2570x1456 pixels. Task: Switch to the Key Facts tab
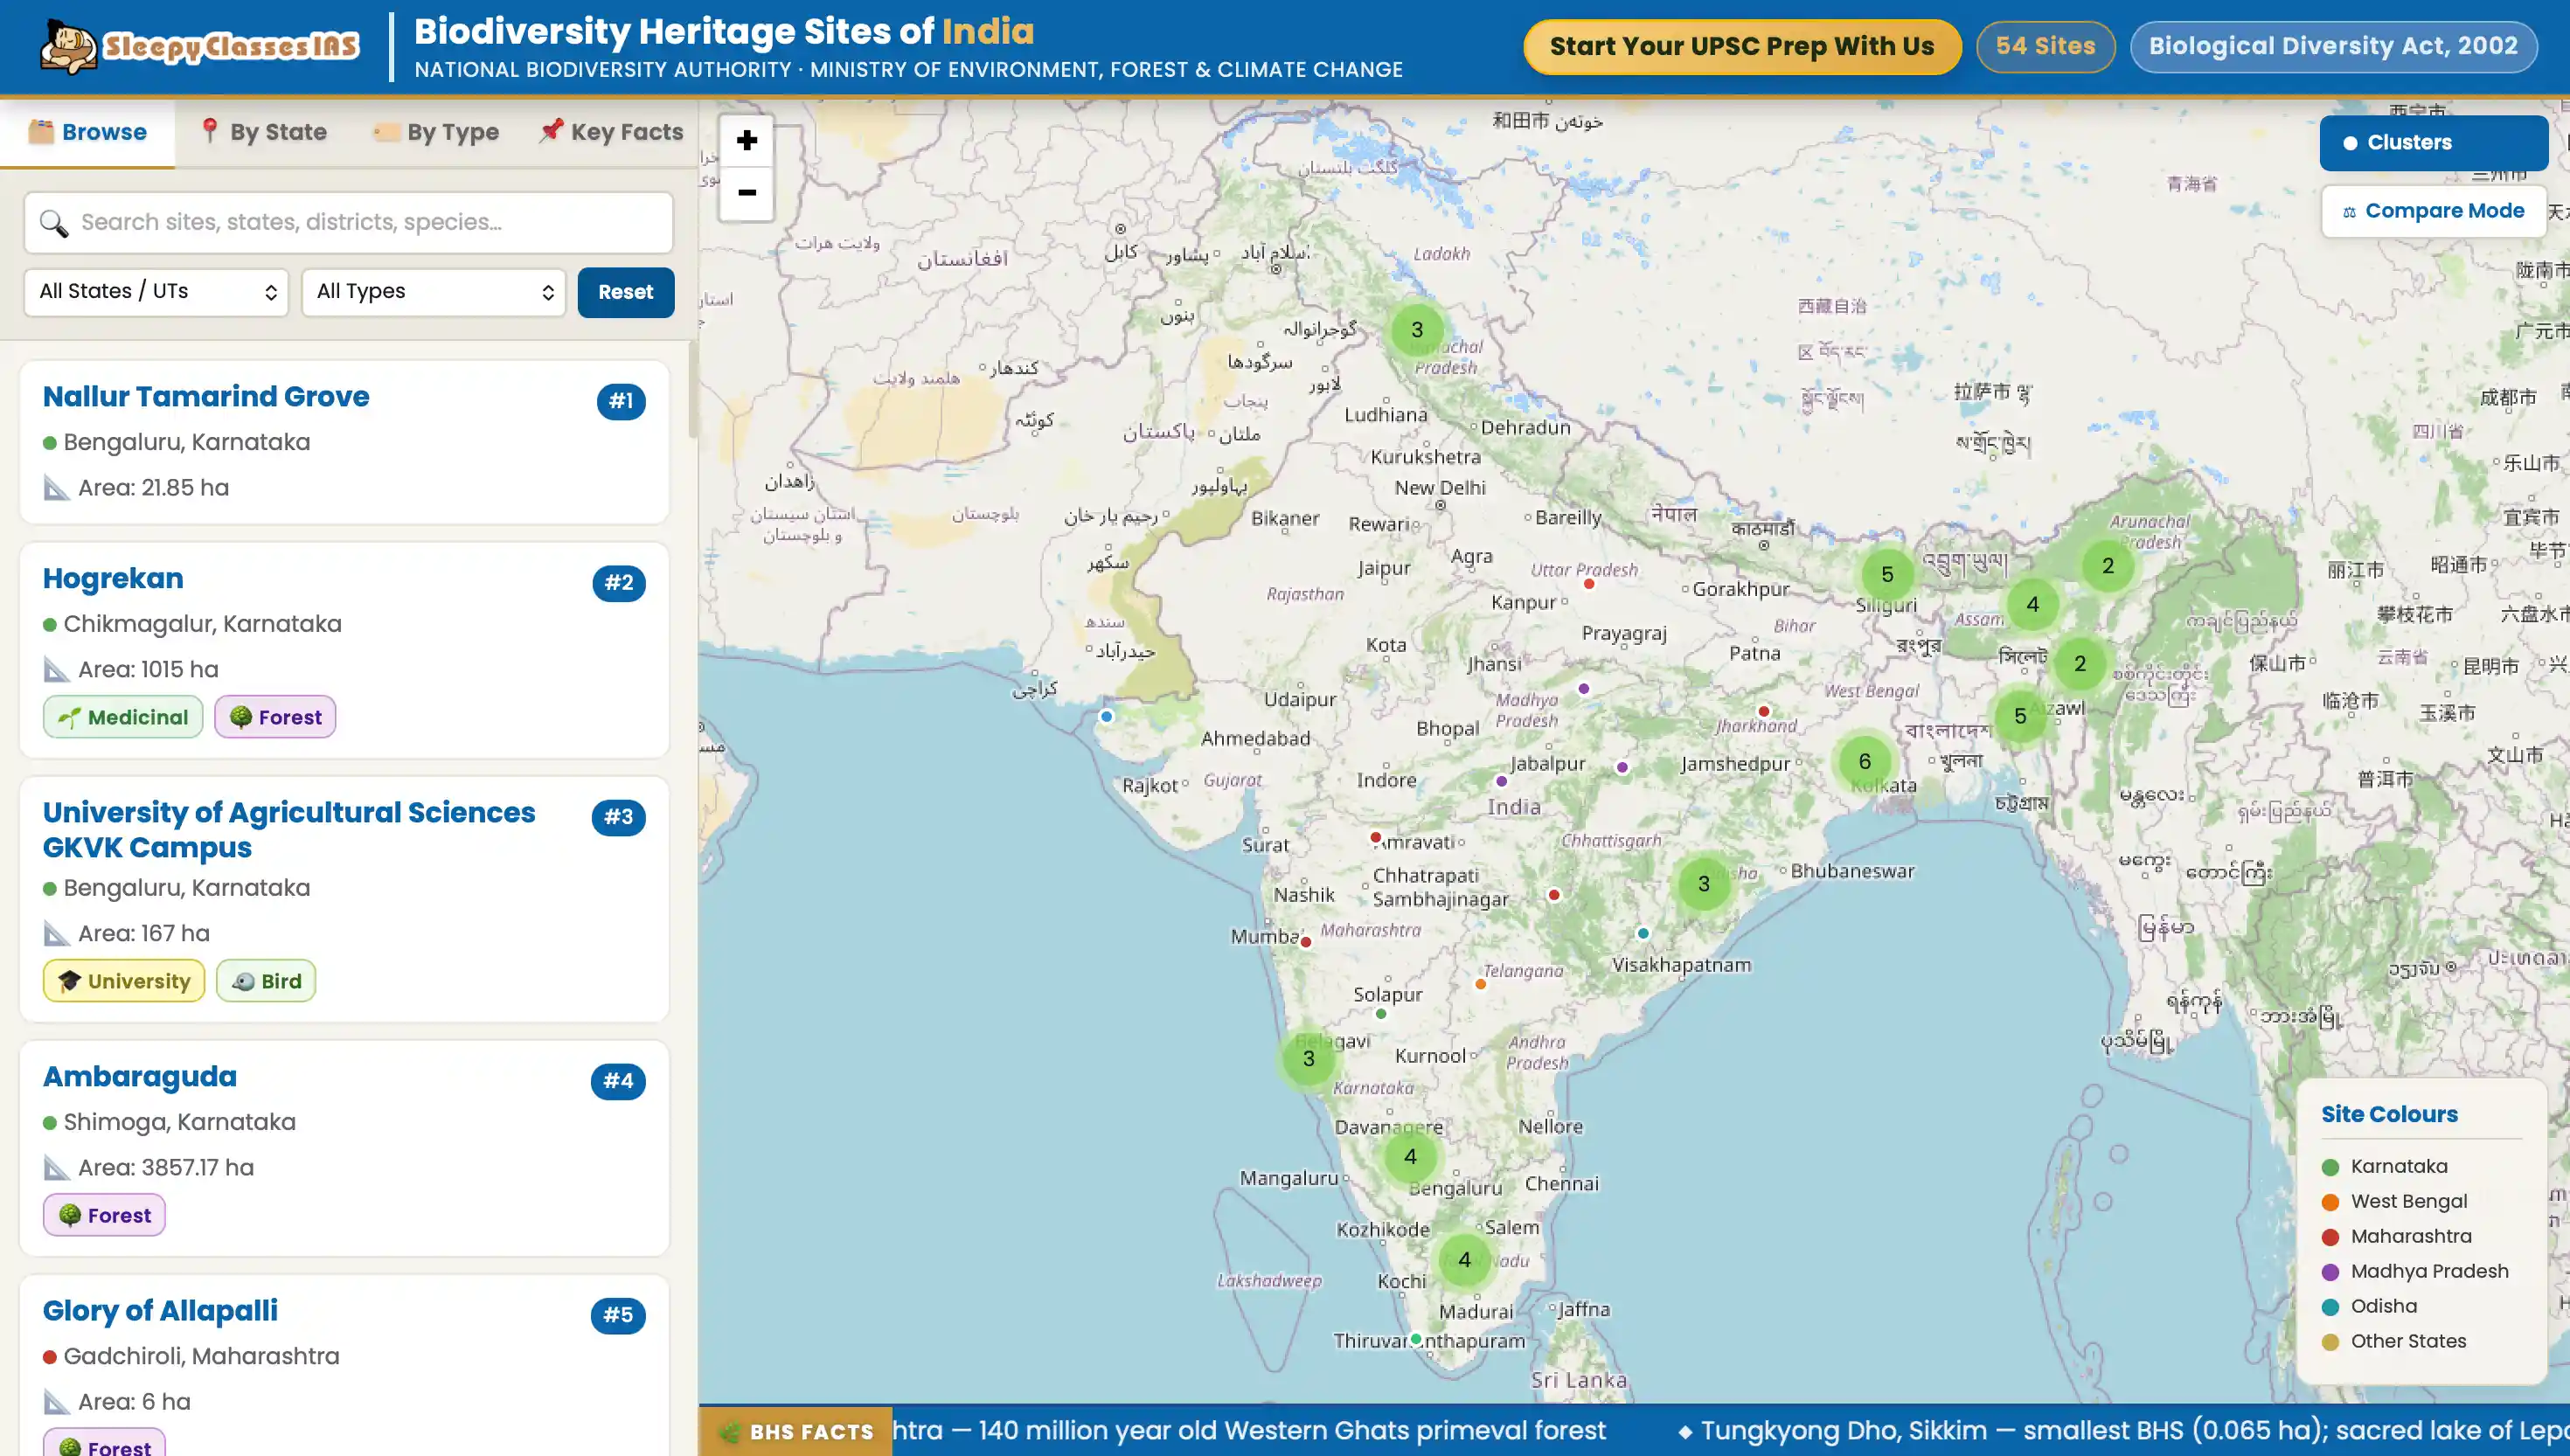610,133
